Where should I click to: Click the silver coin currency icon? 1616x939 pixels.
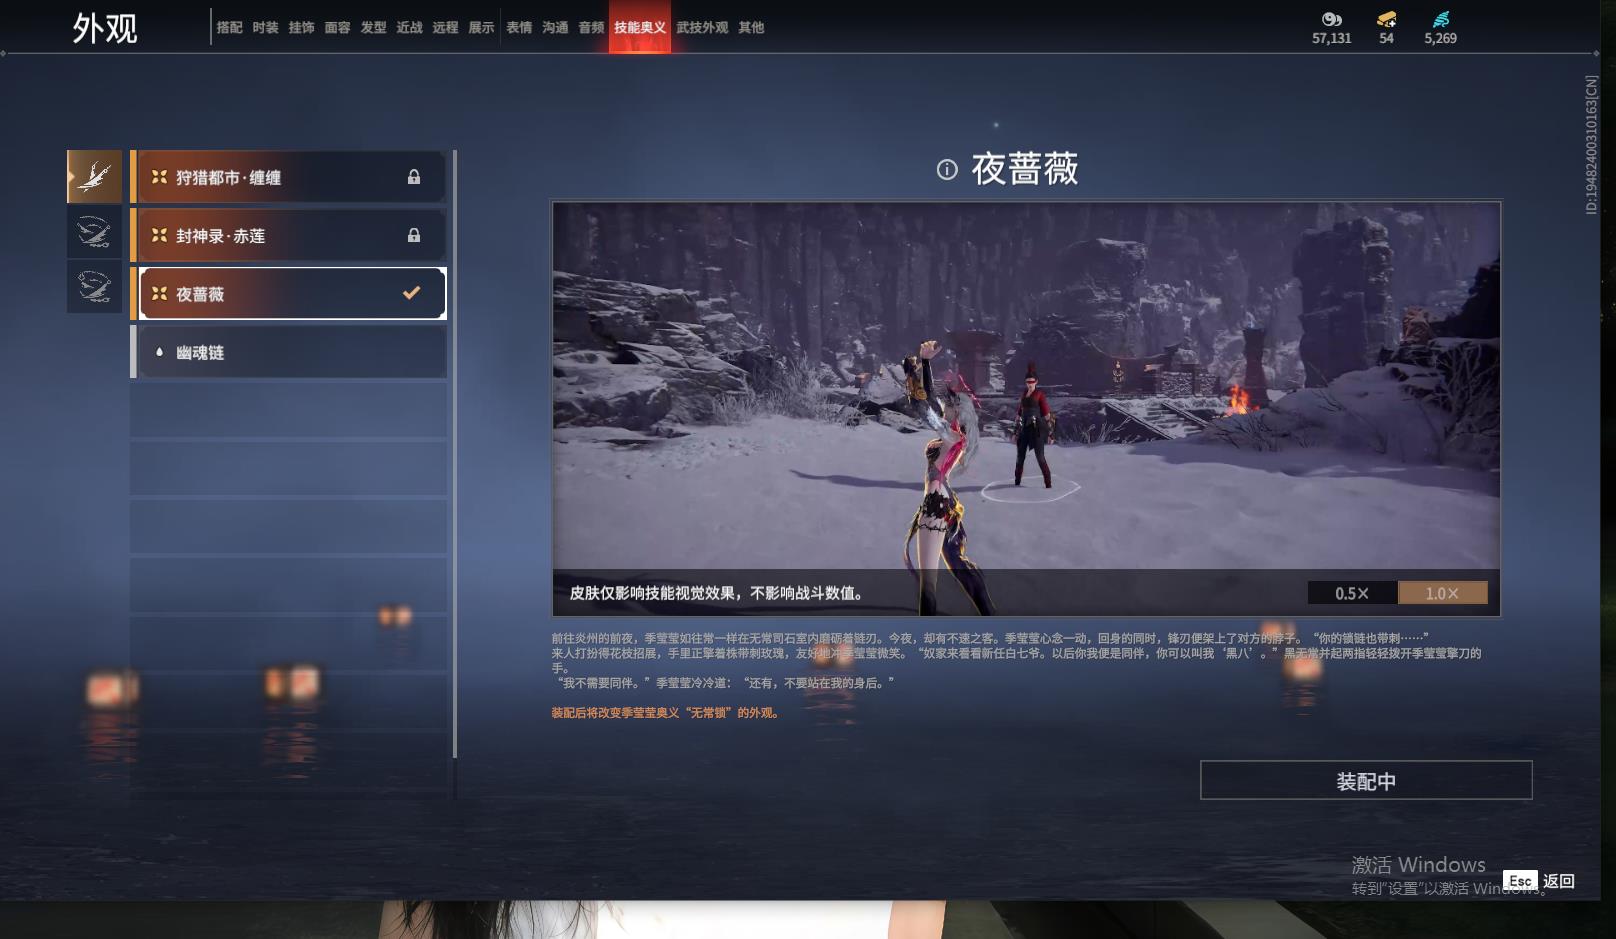click(1331, 19)
